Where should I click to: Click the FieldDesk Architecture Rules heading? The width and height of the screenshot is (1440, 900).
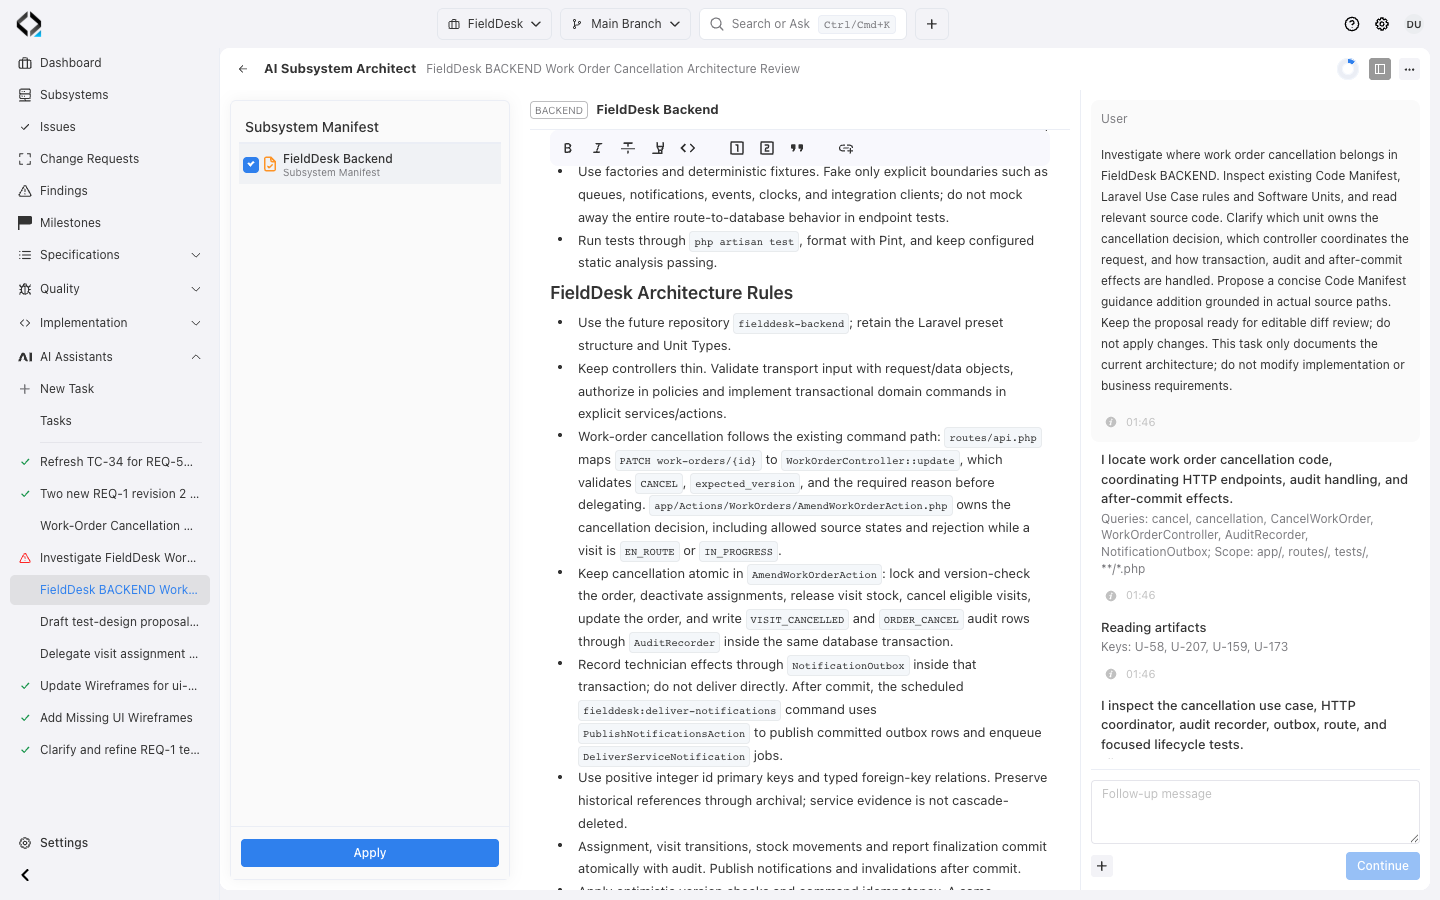(x=671, y=293)
